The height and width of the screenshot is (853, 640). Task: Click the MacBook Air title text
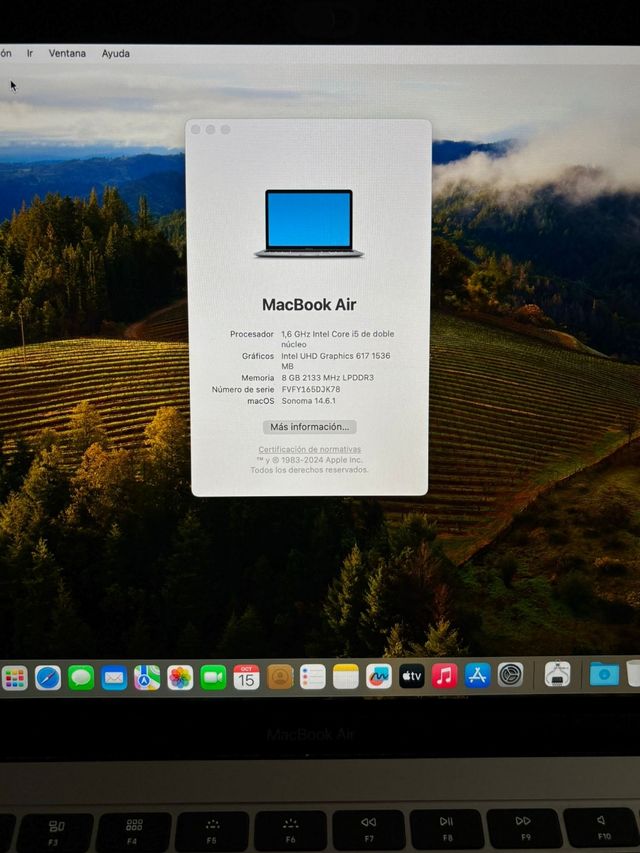(309, 305)
